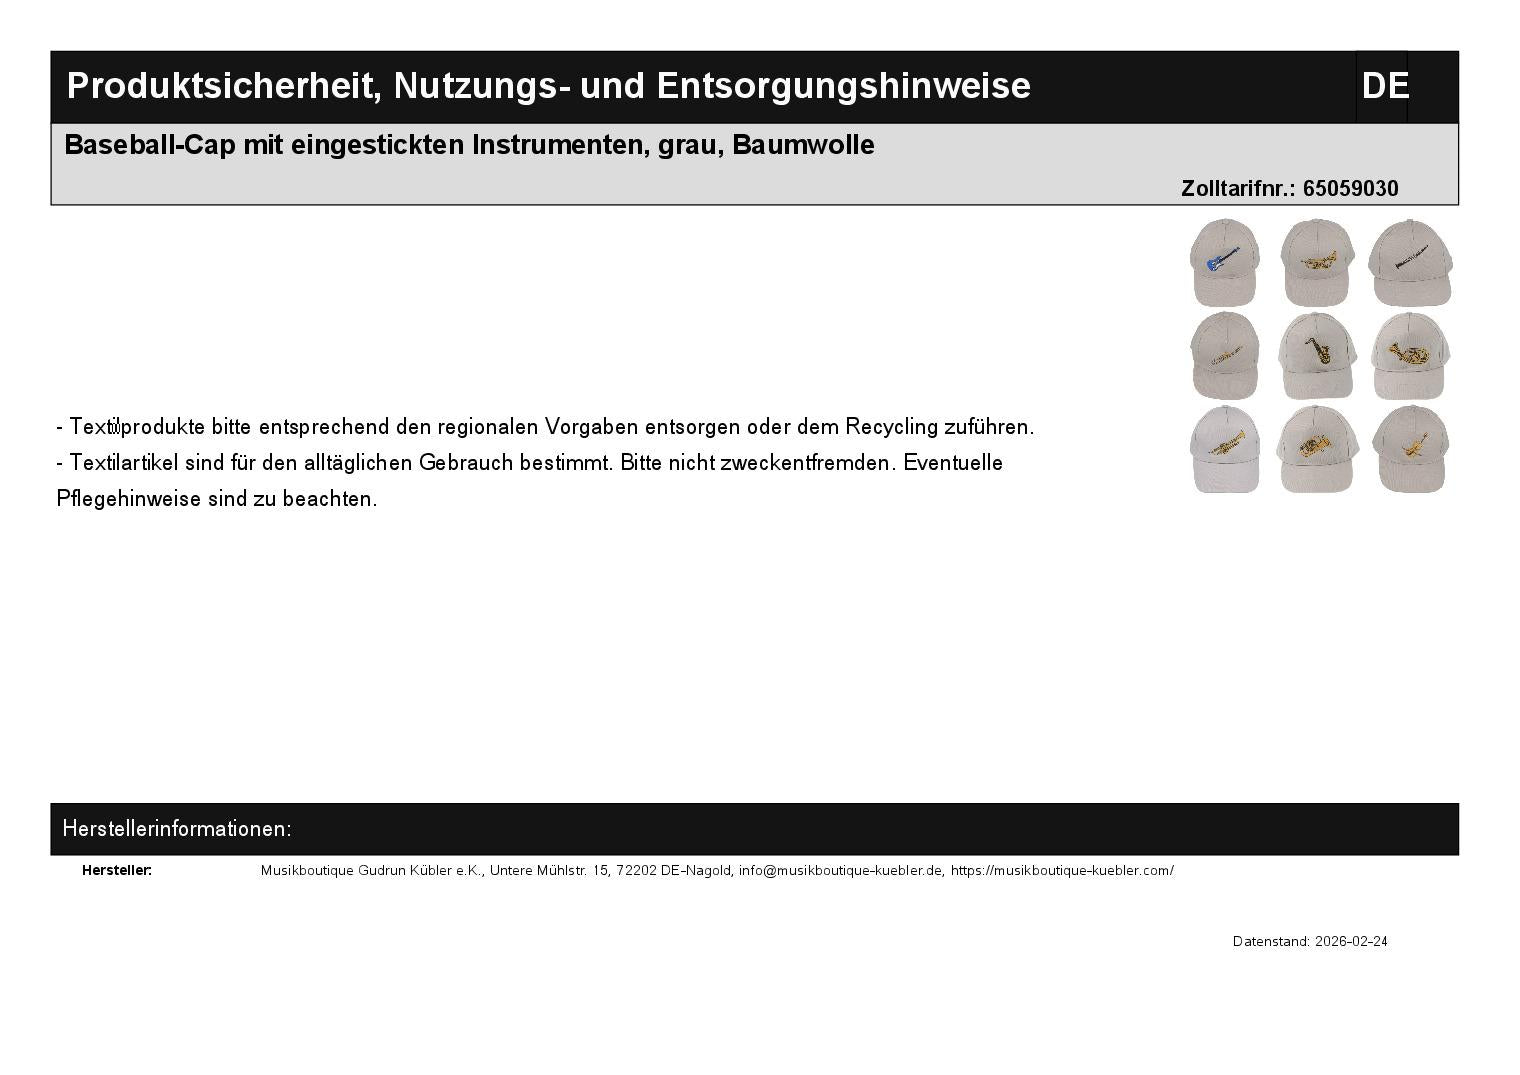The width and height of the screenshot is (1520, 1075).
Task: Select the flute cap in middle row
Action: point(1224,355)
